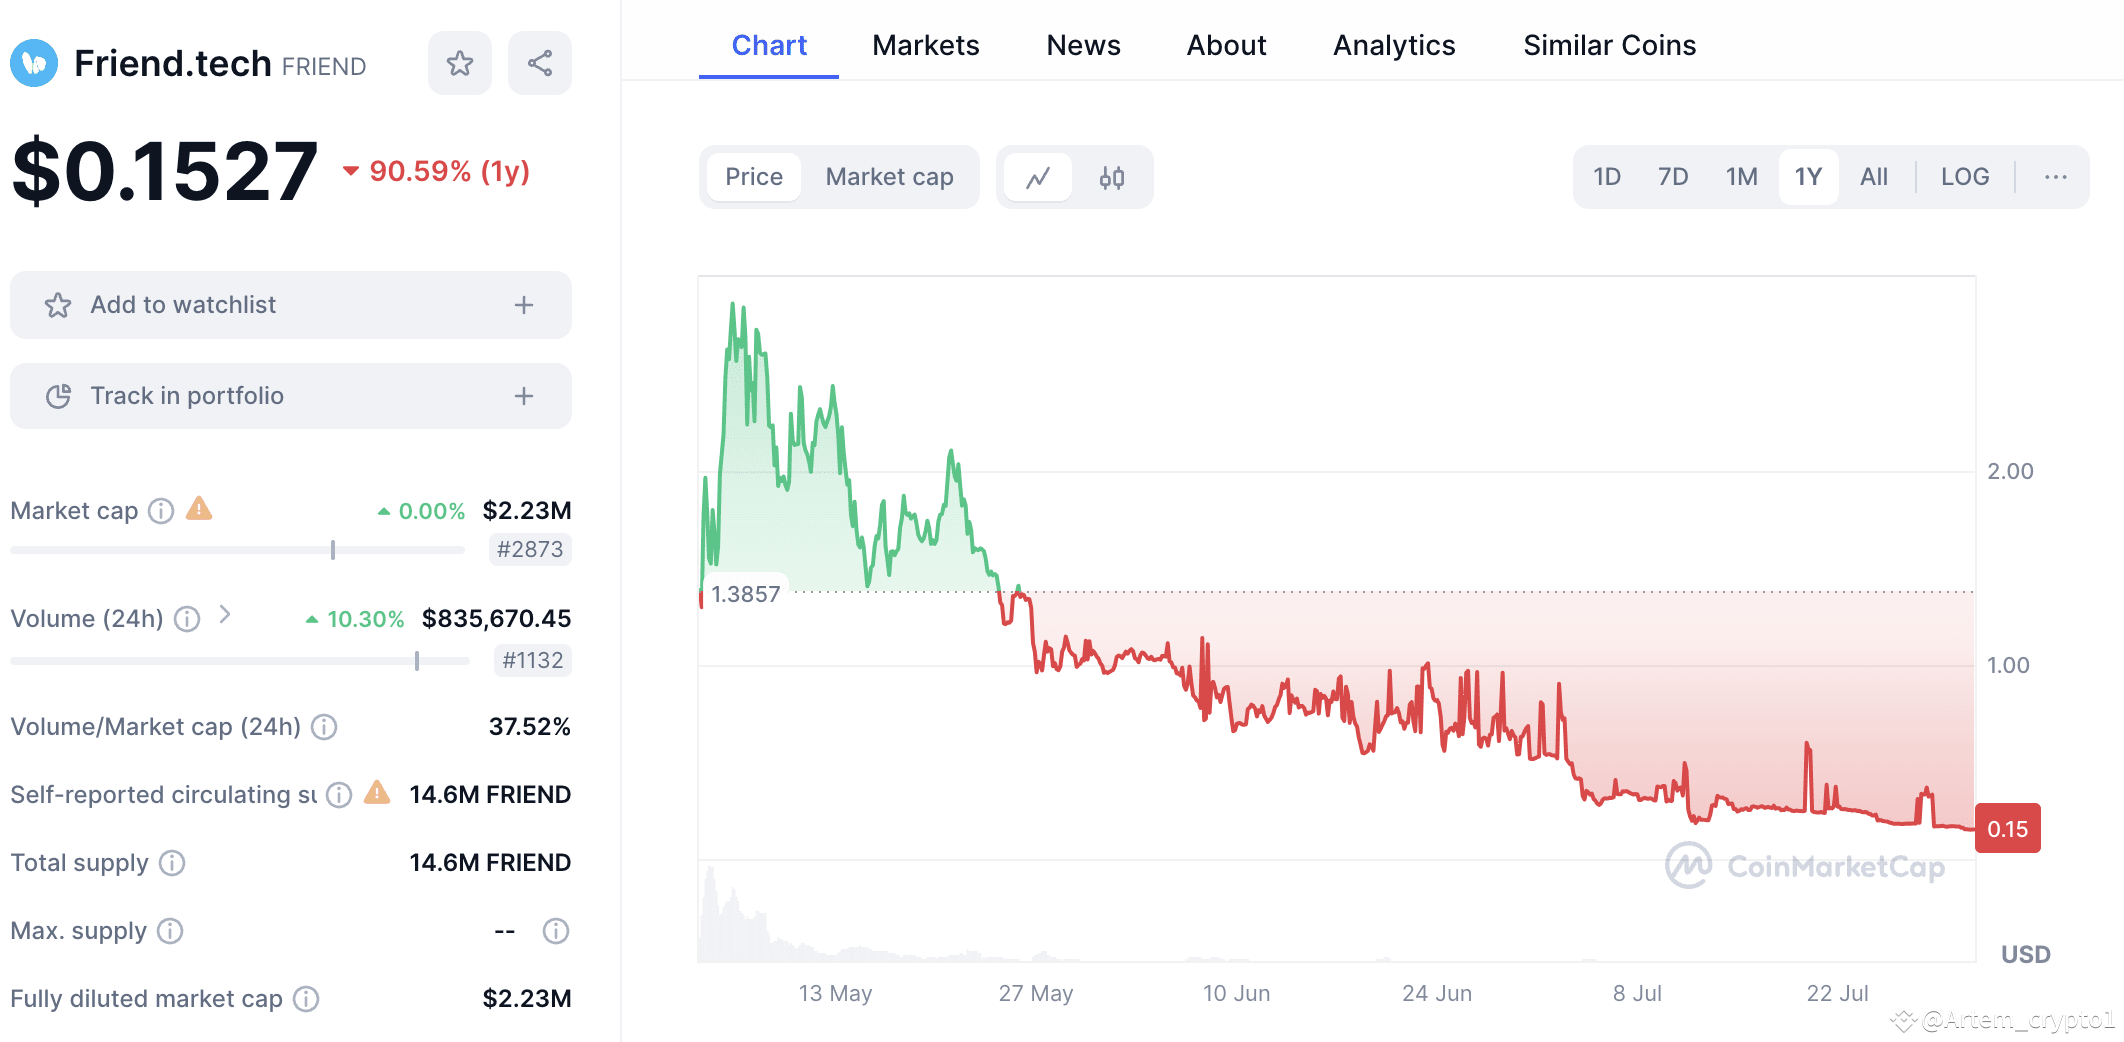Click the share icon next to coin name
The height and width of the screenshot is (1042, 2124).
coord(540,63)
